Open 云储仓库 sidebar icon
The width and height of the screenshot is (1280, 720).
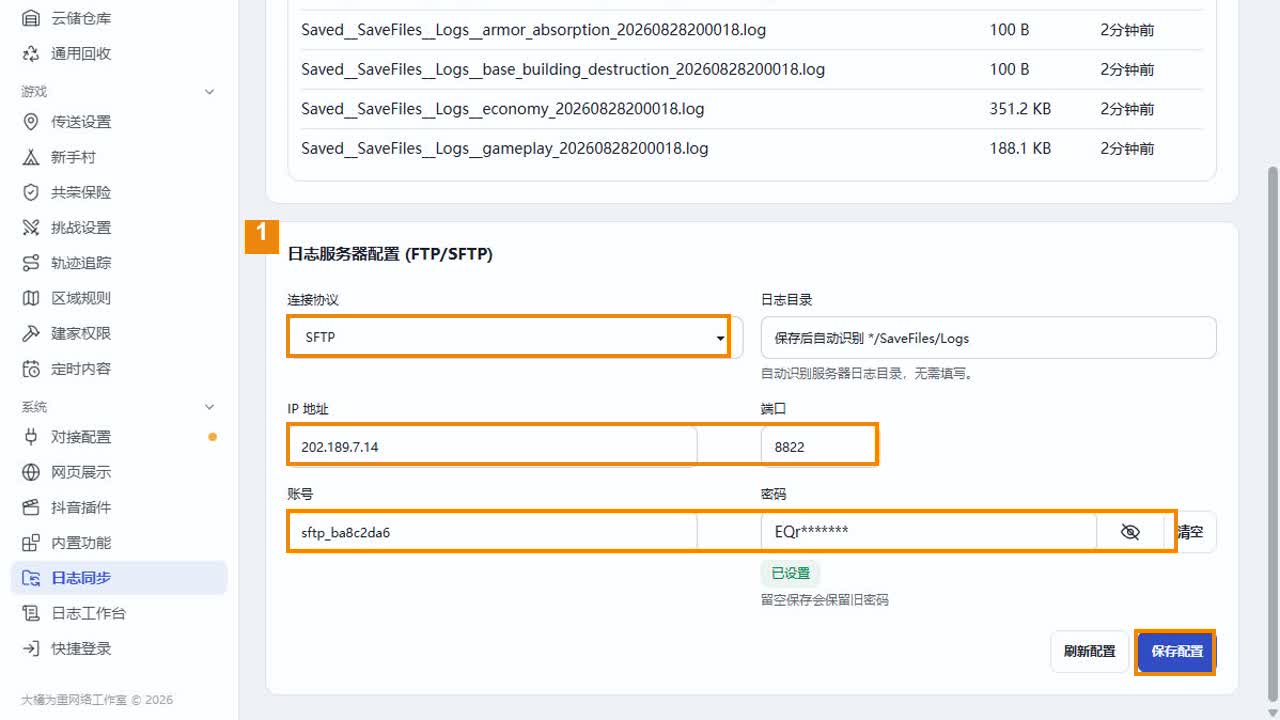pos(31,18)
